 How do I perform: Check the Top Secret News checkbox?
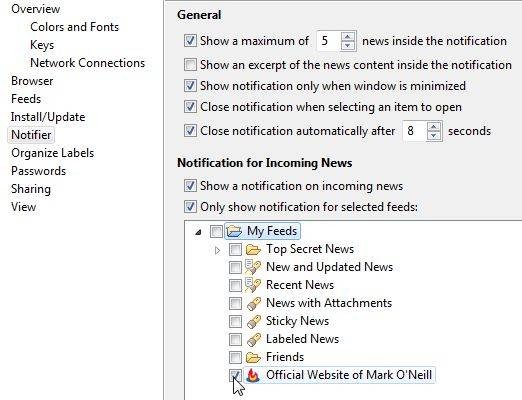(235, 249)
